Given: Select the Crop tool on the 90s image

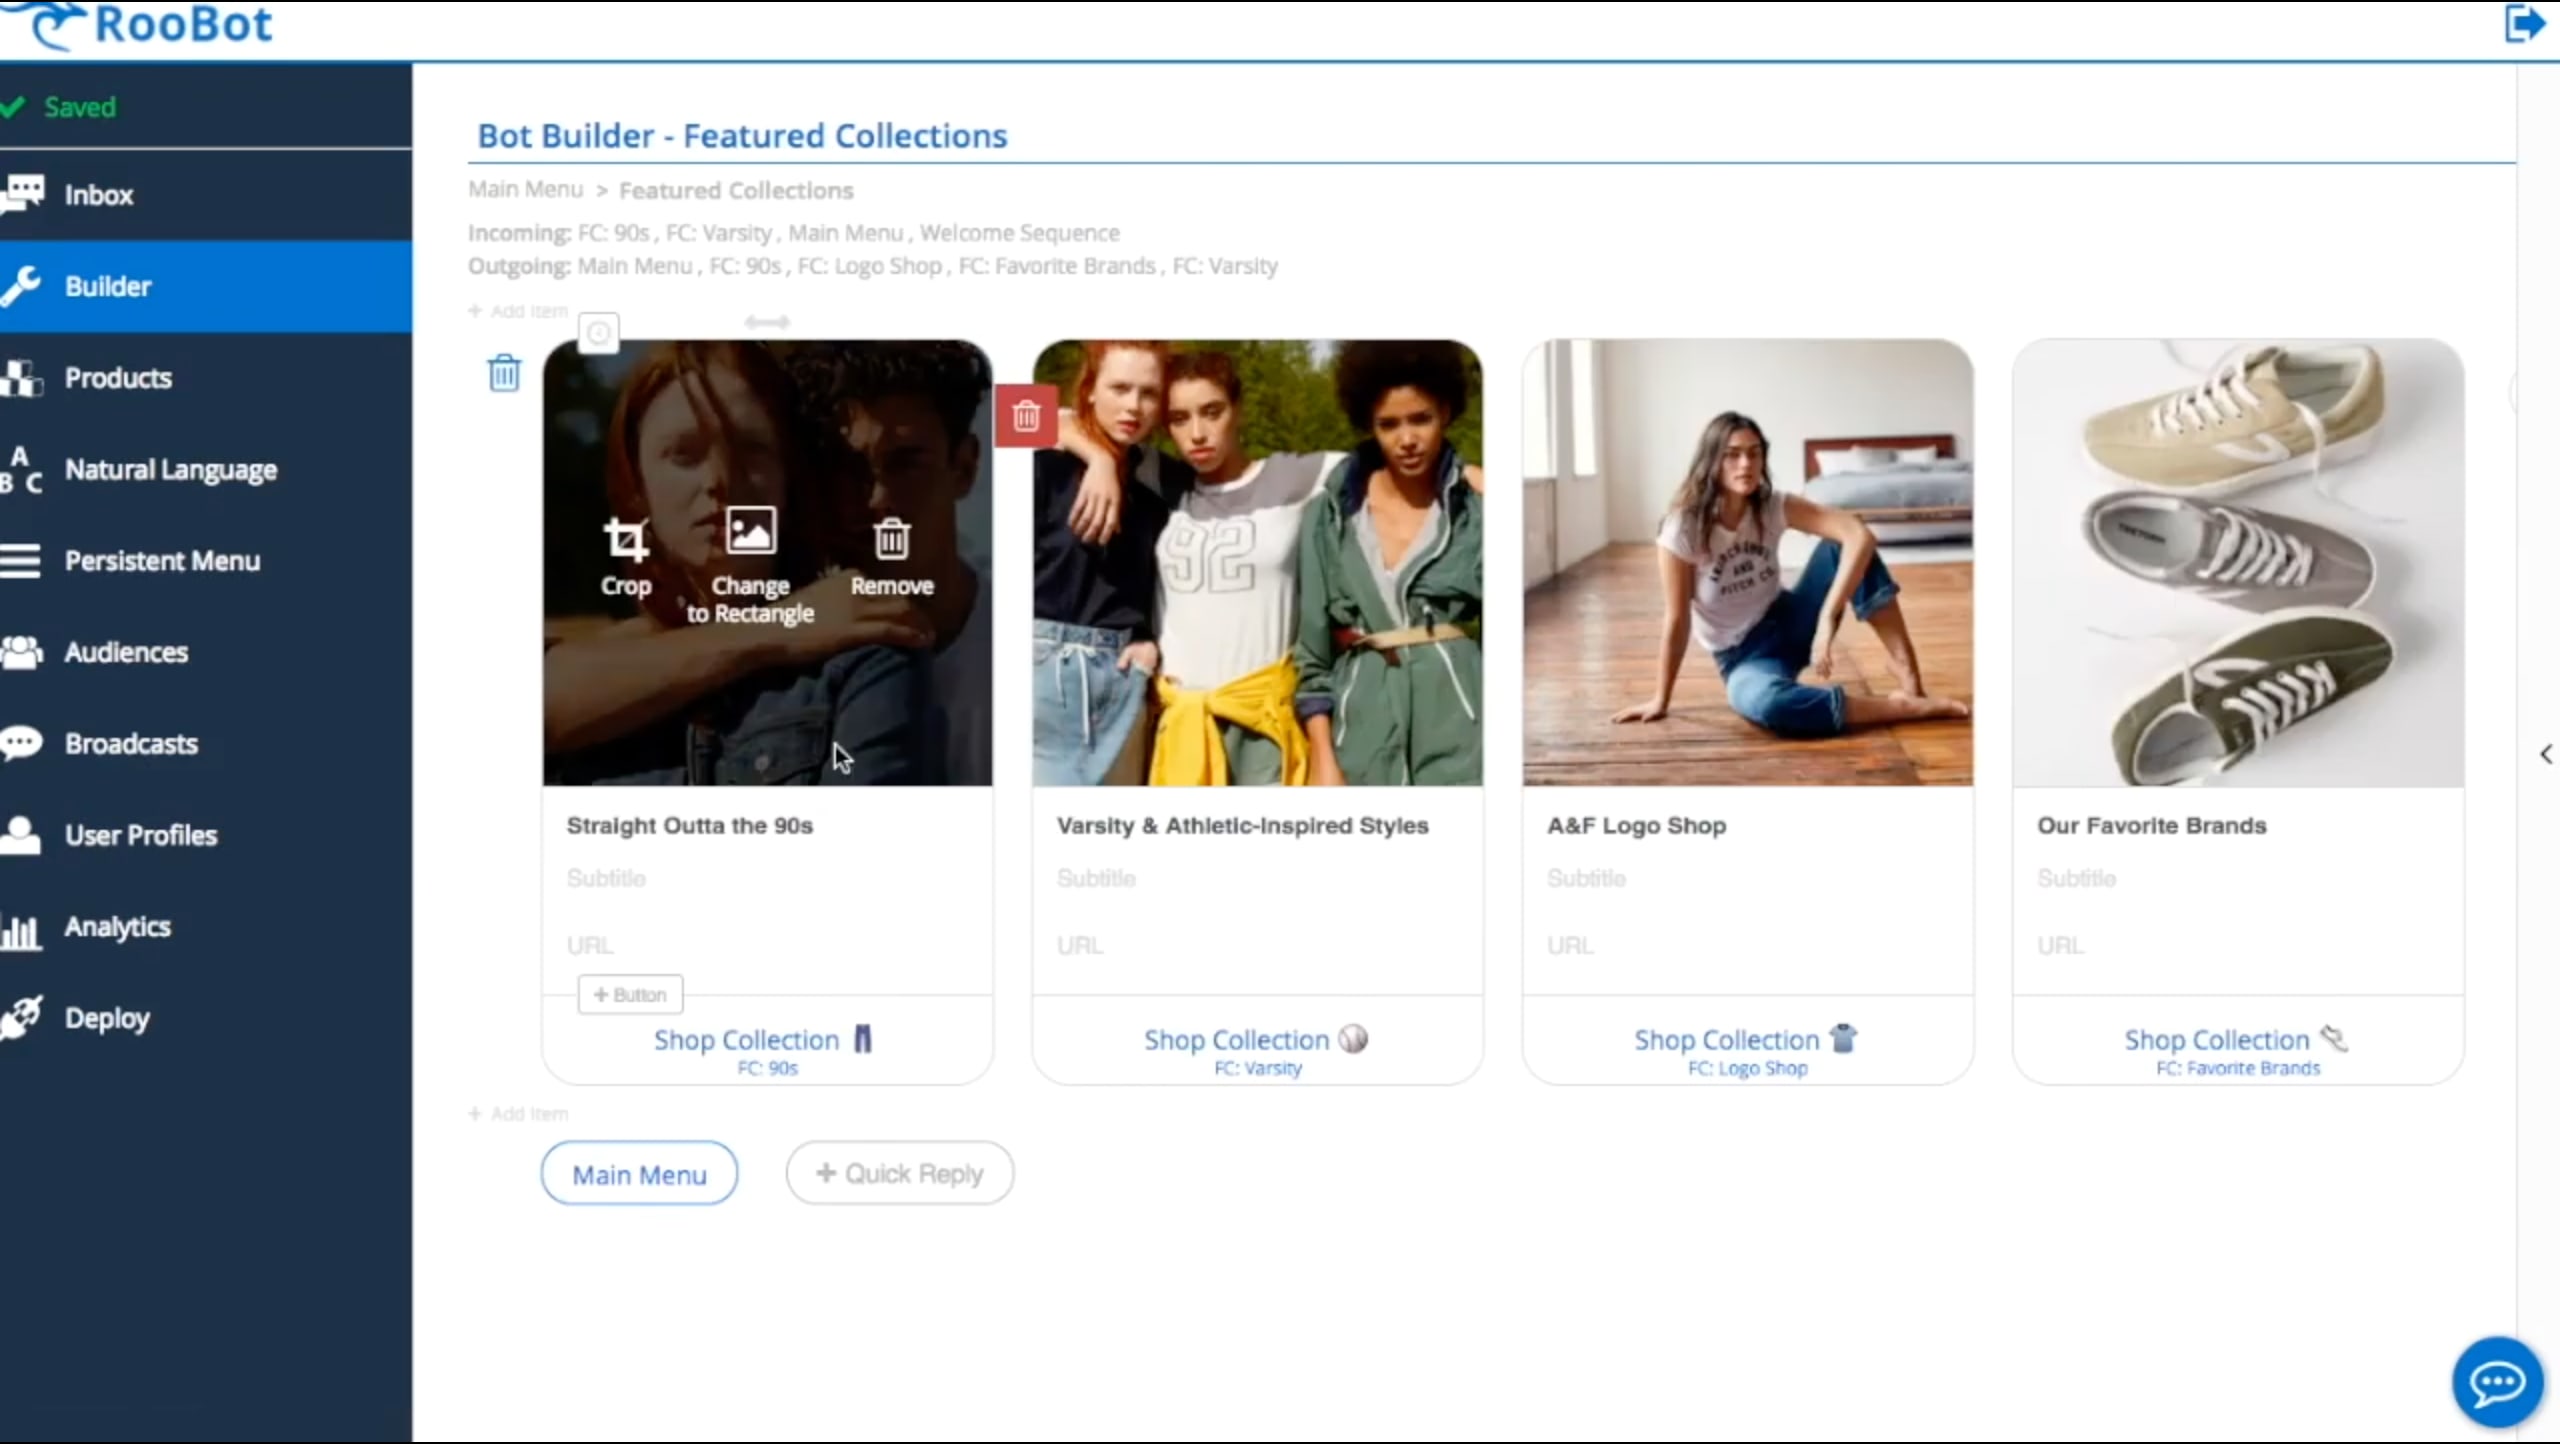Looking at the screenshot, I should click(x=626, y=557).
